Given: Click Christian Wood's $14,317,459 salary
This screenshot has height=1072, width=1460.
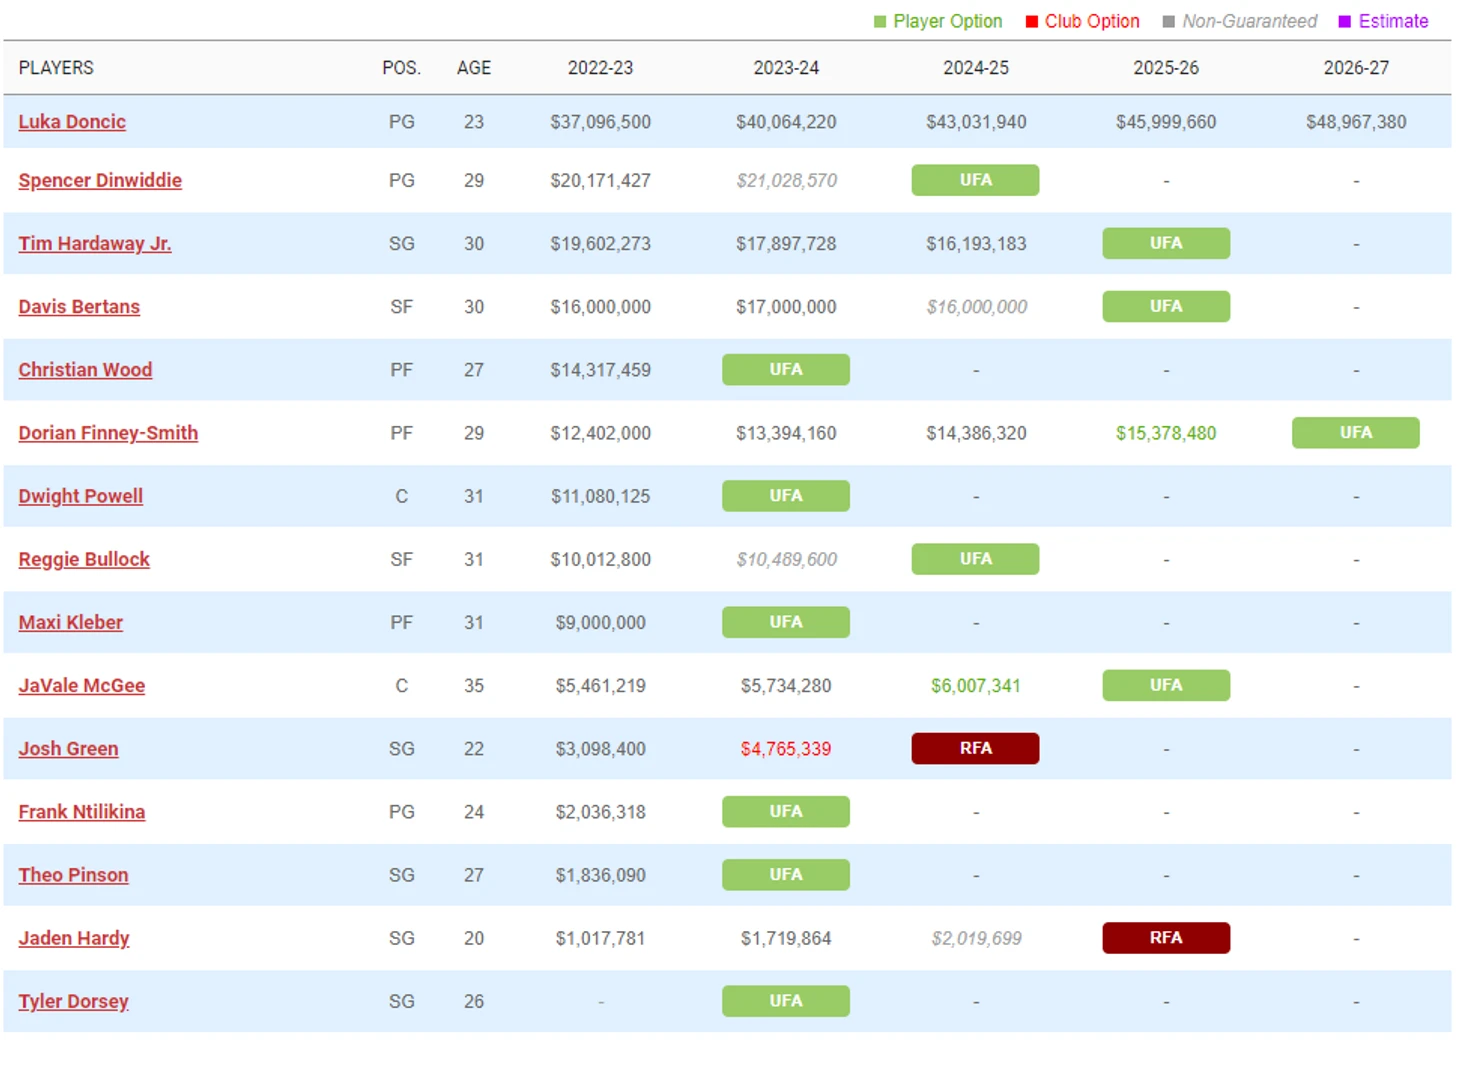Looking at the screenshot, I should tap(600, 370).
